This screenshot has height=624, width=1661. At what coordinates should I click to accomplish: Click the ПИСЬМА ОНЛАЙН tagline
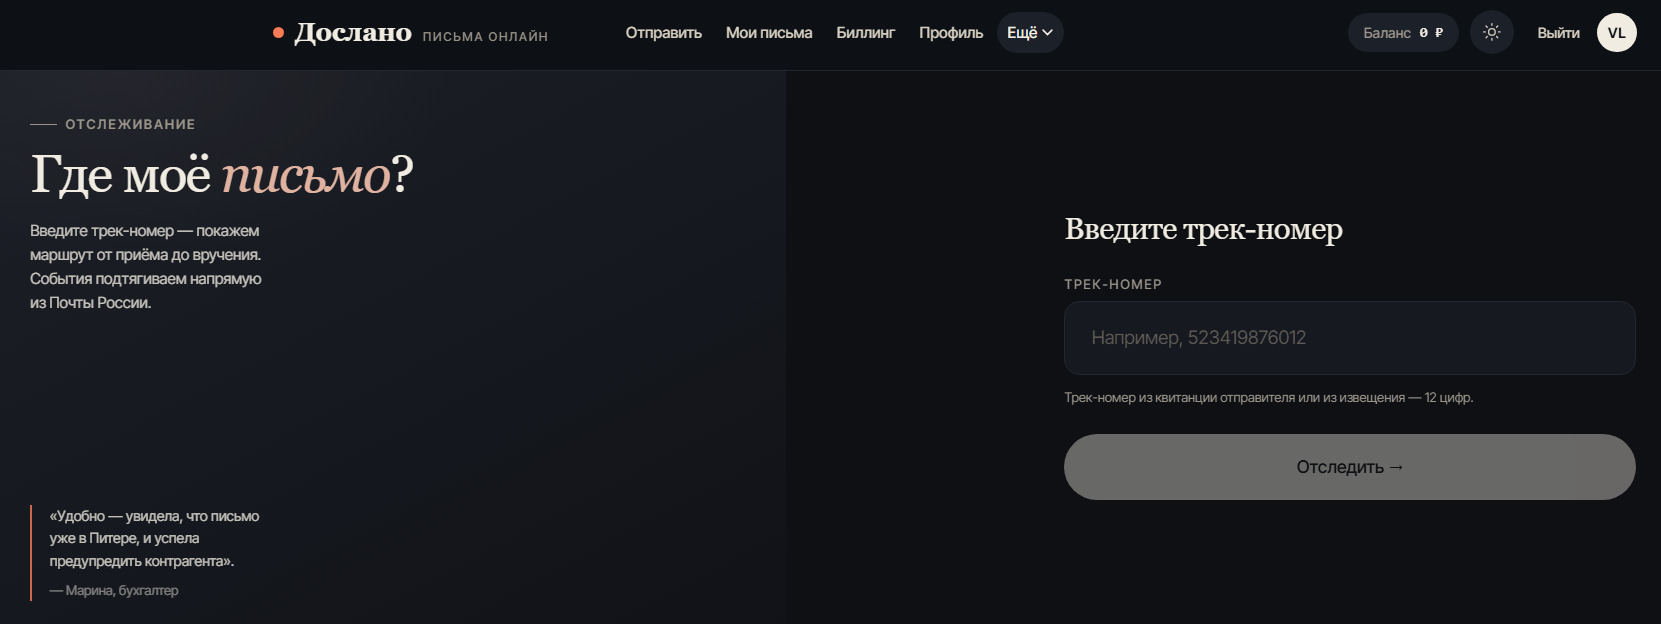click(485, 37)
